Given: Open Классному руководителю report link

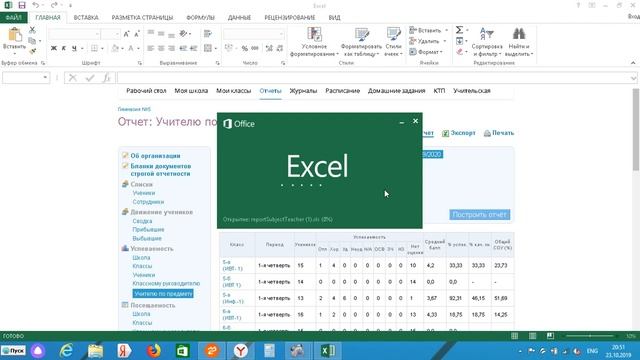Looking at the screenshot, I should click(x=166, y=283).
